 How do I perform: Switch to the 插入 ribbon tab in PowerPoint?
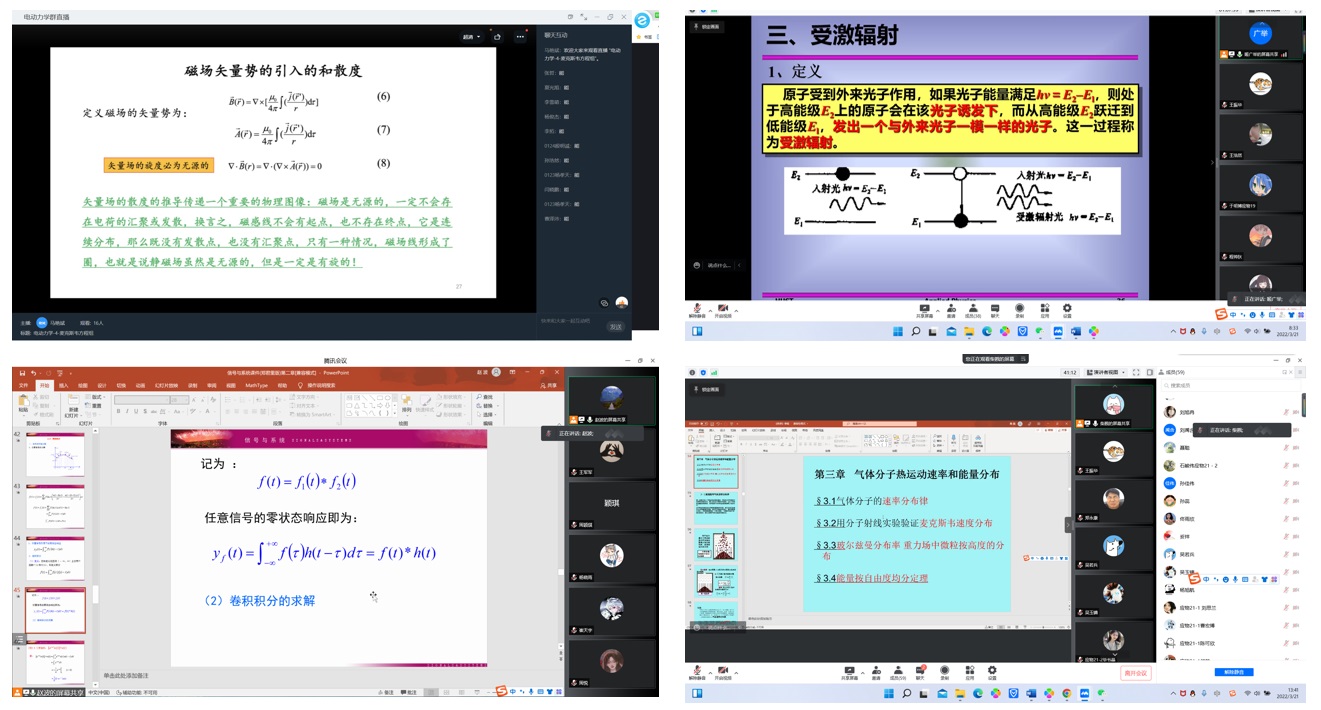[64, 384]
